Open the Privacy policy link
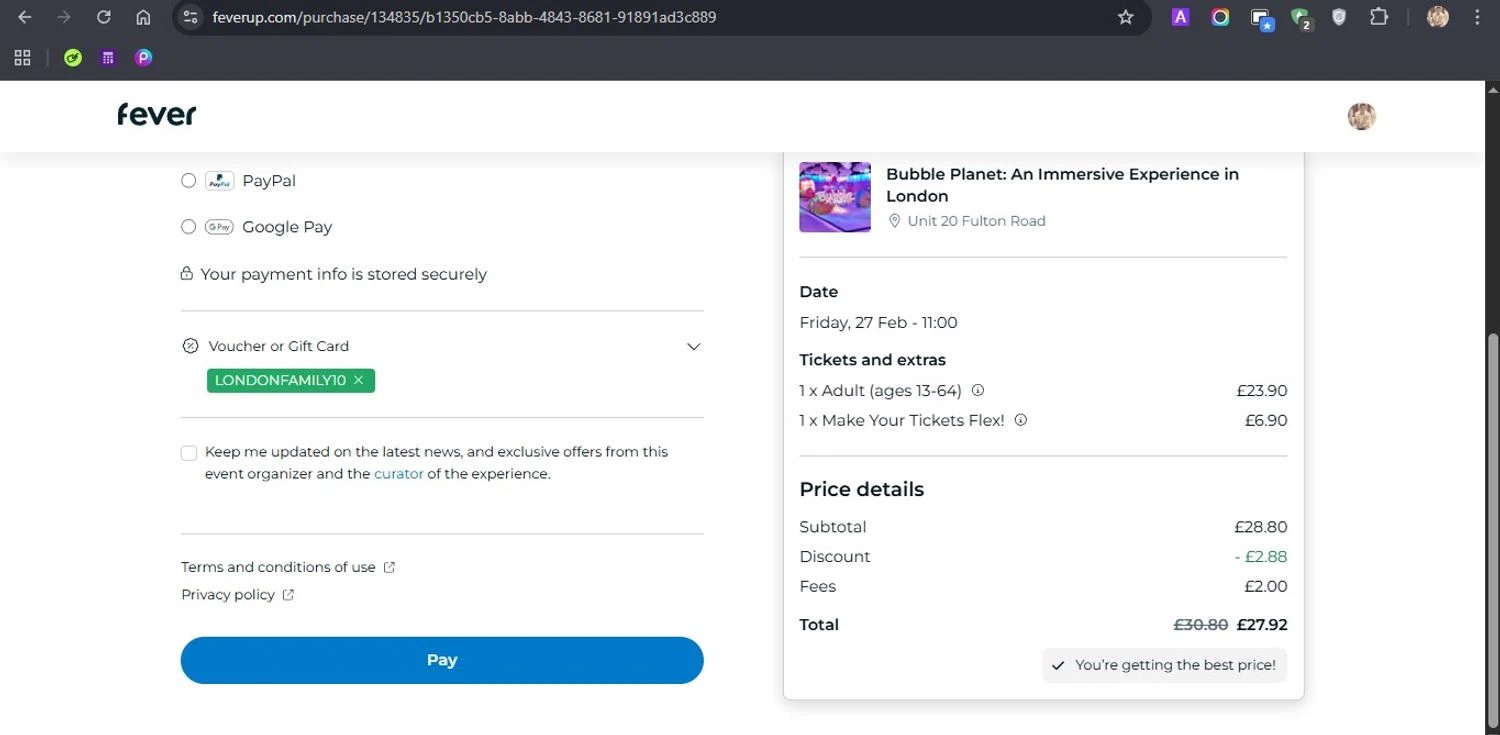This screenshot has height=735, width=1500. (x=228, y=595)
